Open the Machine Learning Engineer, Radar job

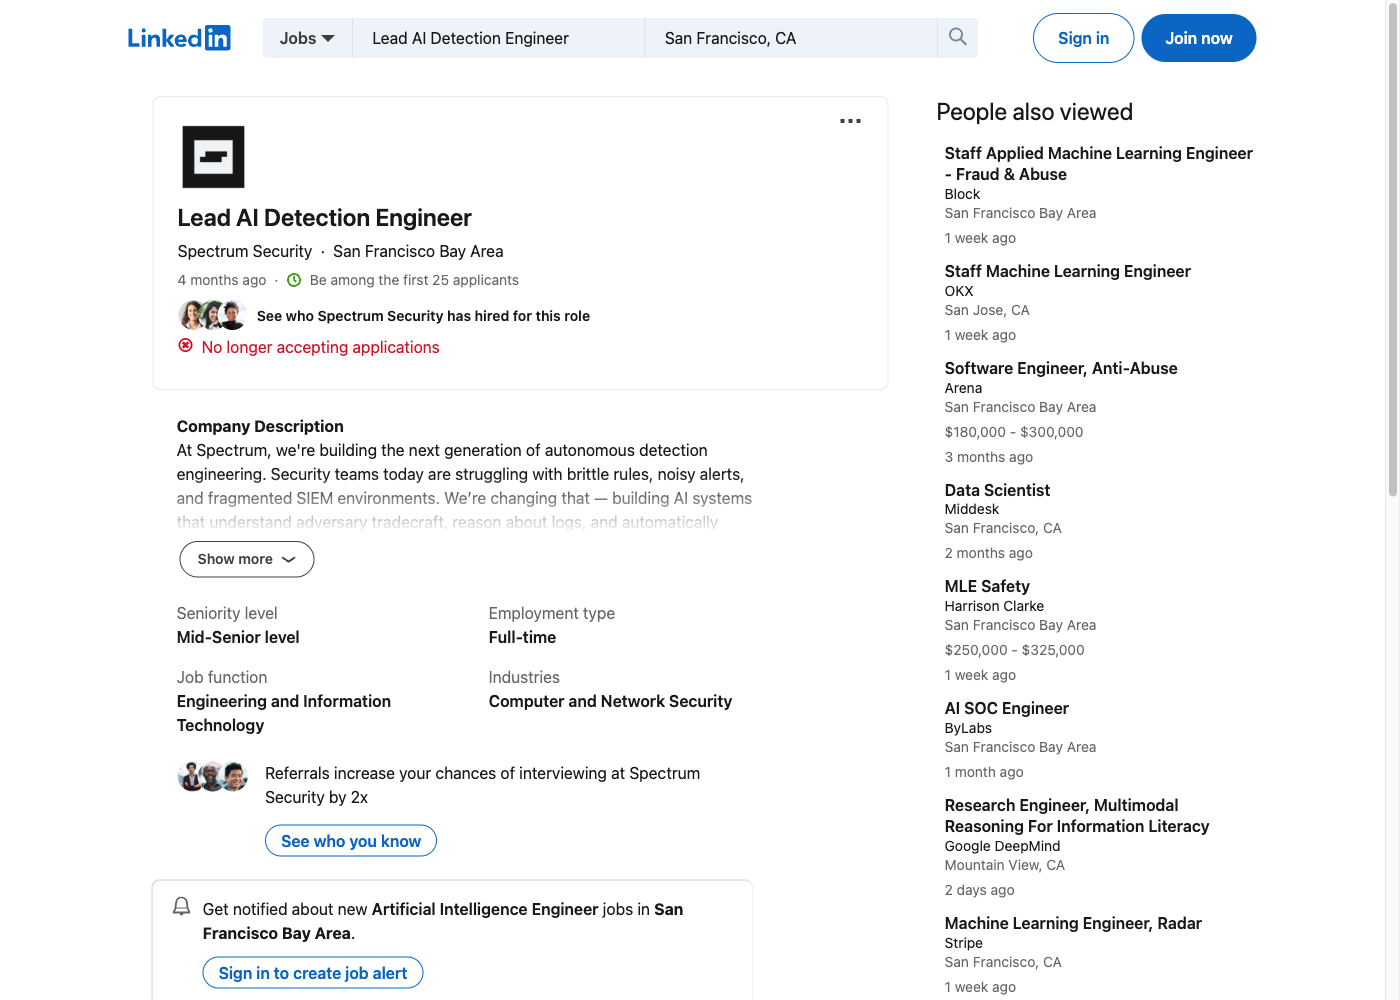click(1073, 923)
